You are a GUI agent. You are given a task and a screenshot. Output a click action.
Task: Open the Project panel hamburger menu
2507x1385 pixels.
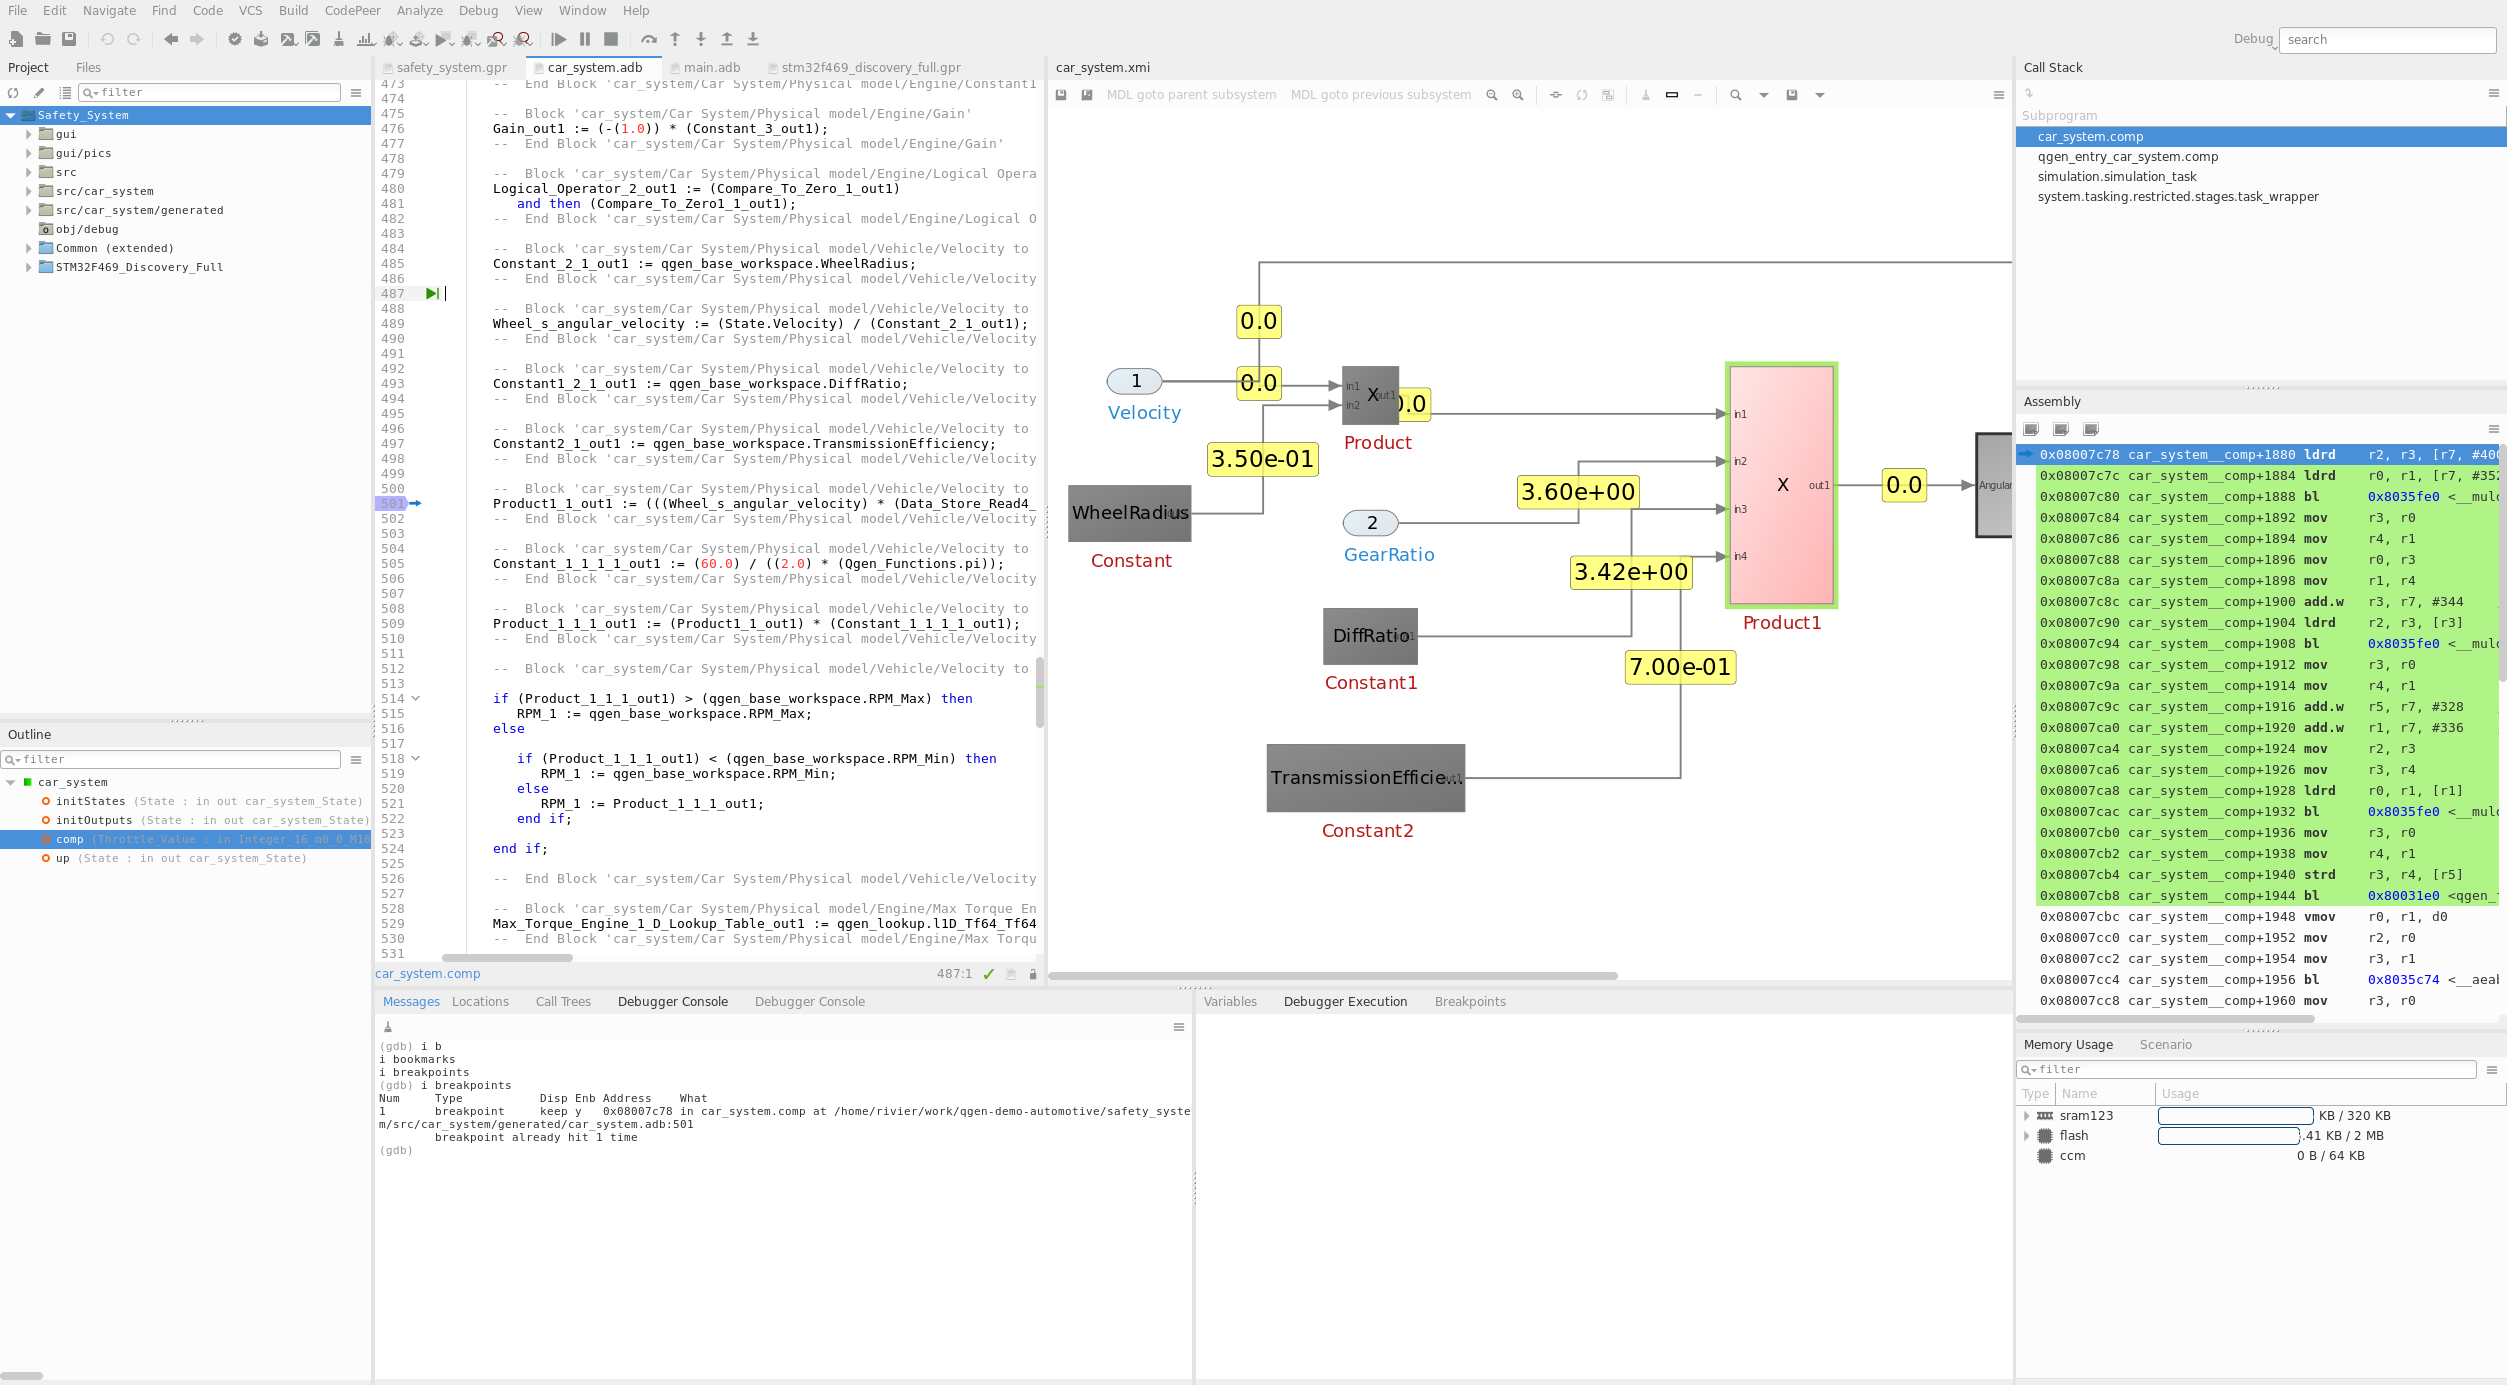point(356,93)
